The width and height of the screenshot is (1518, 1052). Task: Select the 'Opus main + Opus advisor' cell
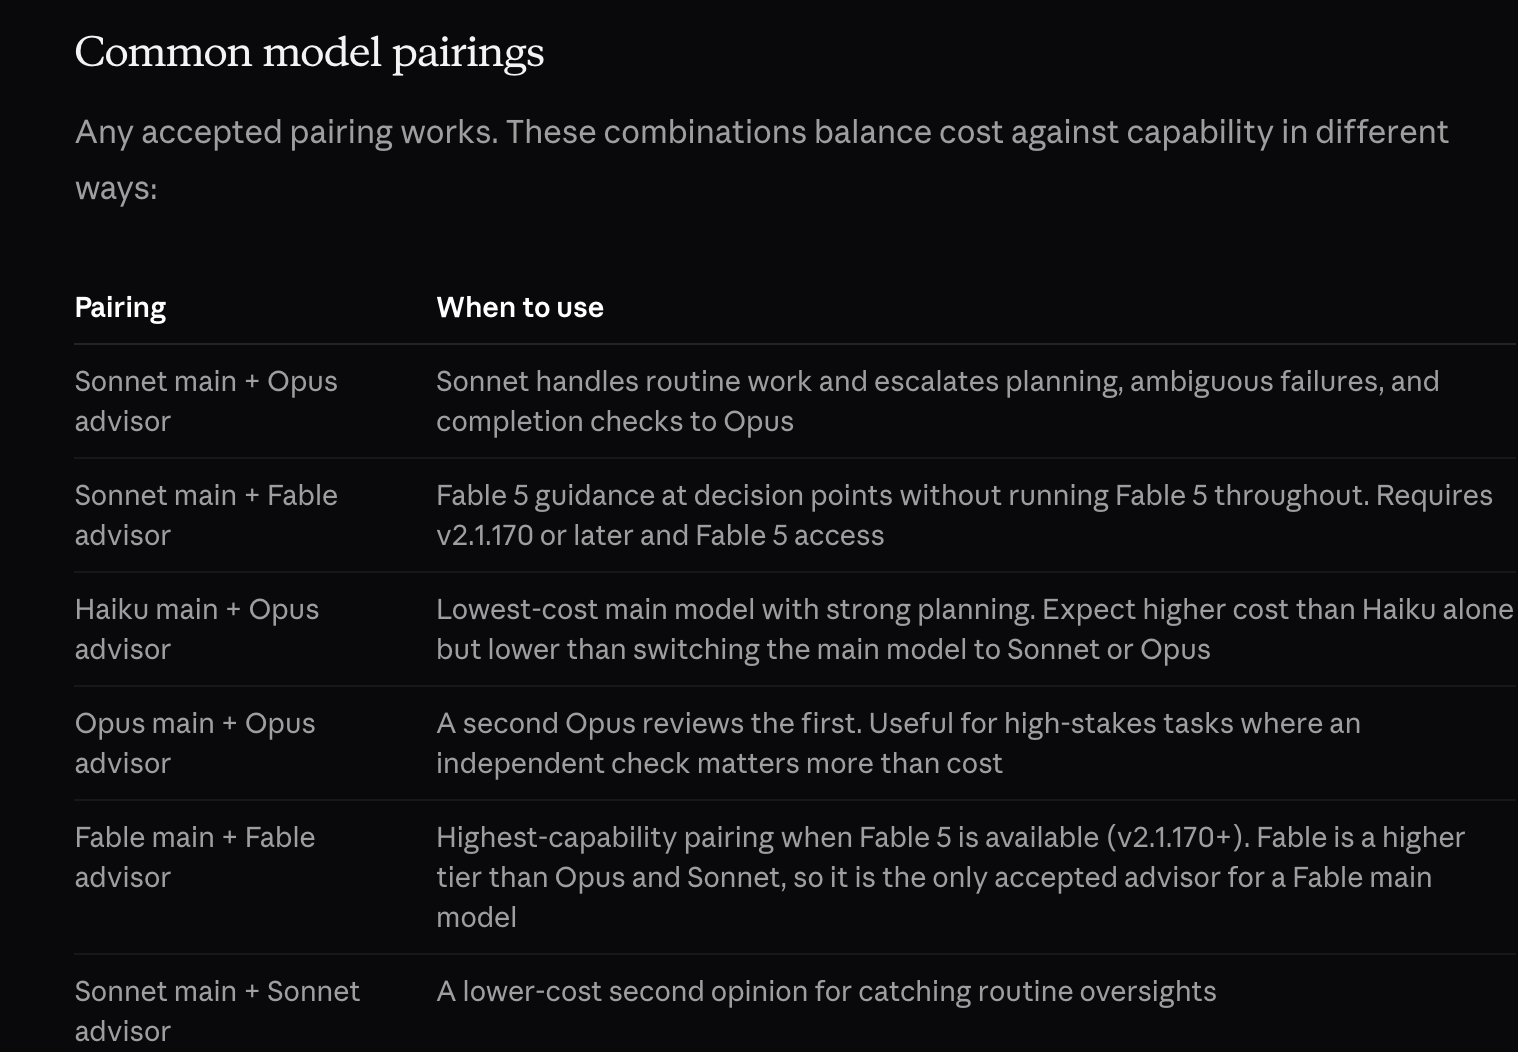tap(195, 743)
